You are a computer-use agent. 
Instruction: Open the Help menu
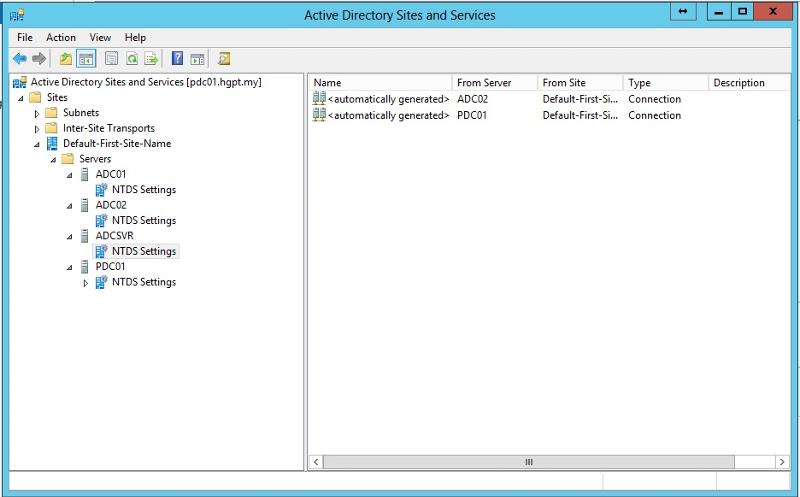tap(135, 37)
